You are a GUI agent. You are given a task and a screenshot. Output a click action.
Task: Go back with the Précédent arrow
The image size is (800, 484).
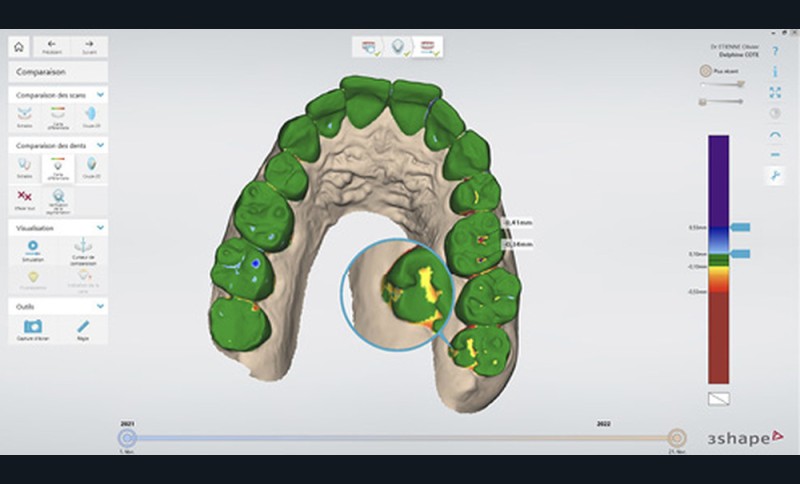(x=50, y=47)
